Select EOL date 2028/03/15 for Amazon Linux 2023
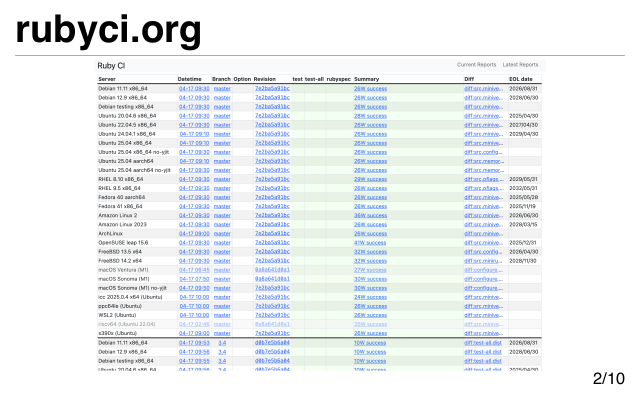Viewport: 640px width, 400px height. [x=523, y=224]
